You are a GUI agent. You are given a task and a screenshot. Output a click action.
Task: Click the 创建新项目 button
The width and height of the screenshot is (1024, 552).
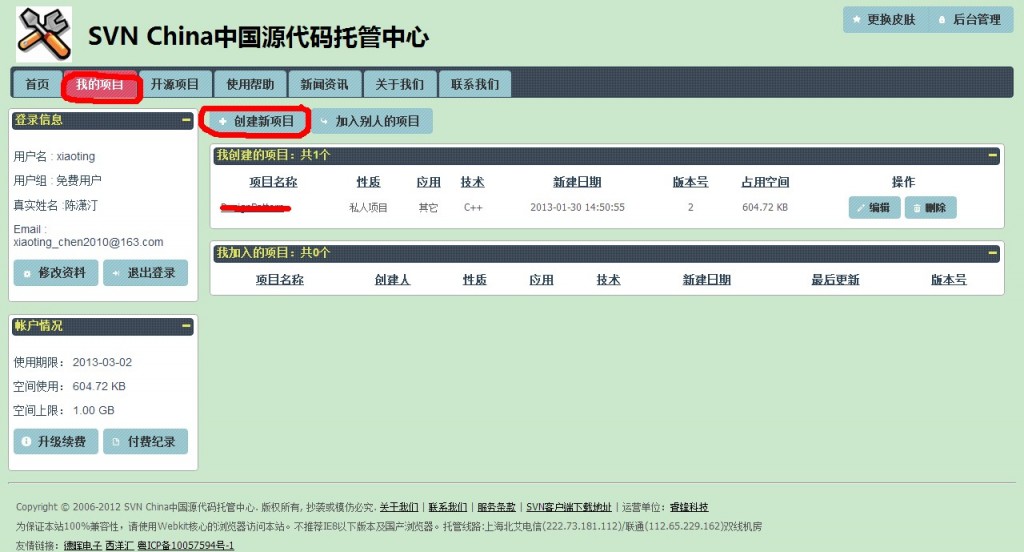tap(257, 122)
